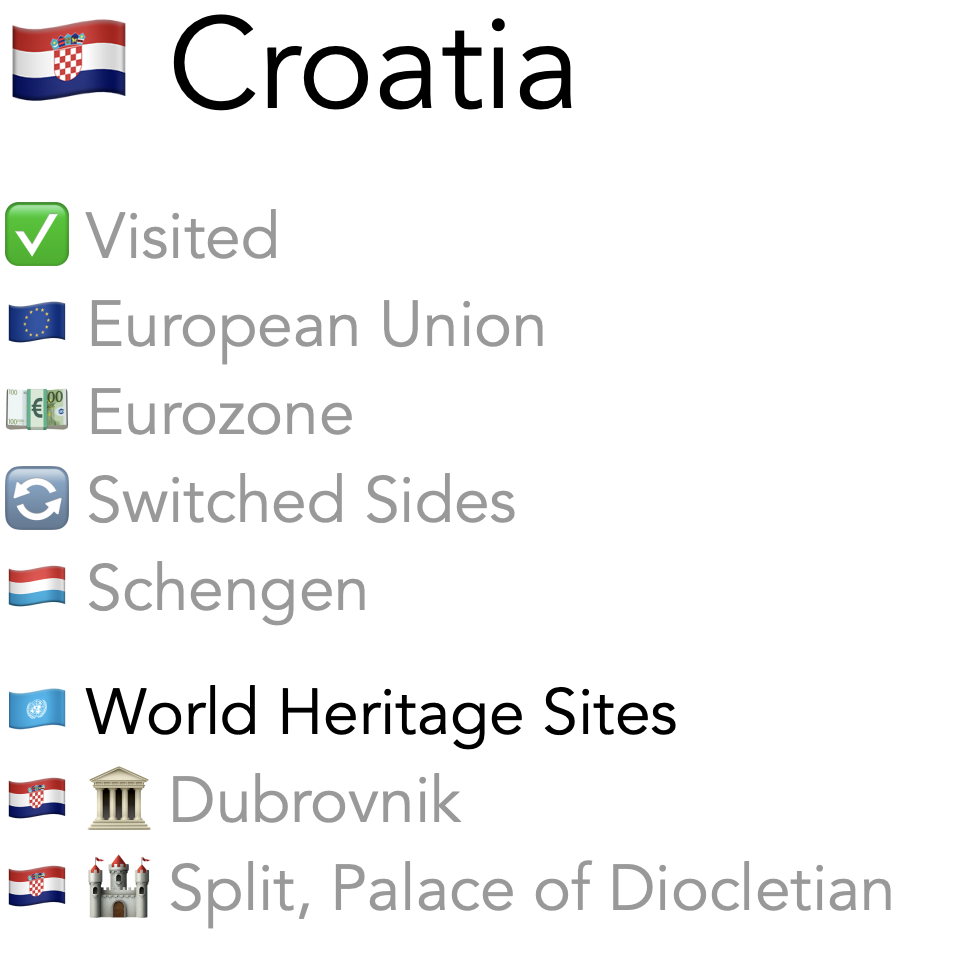Click the red-white-blue flag beside Schengen

(37, 587)
